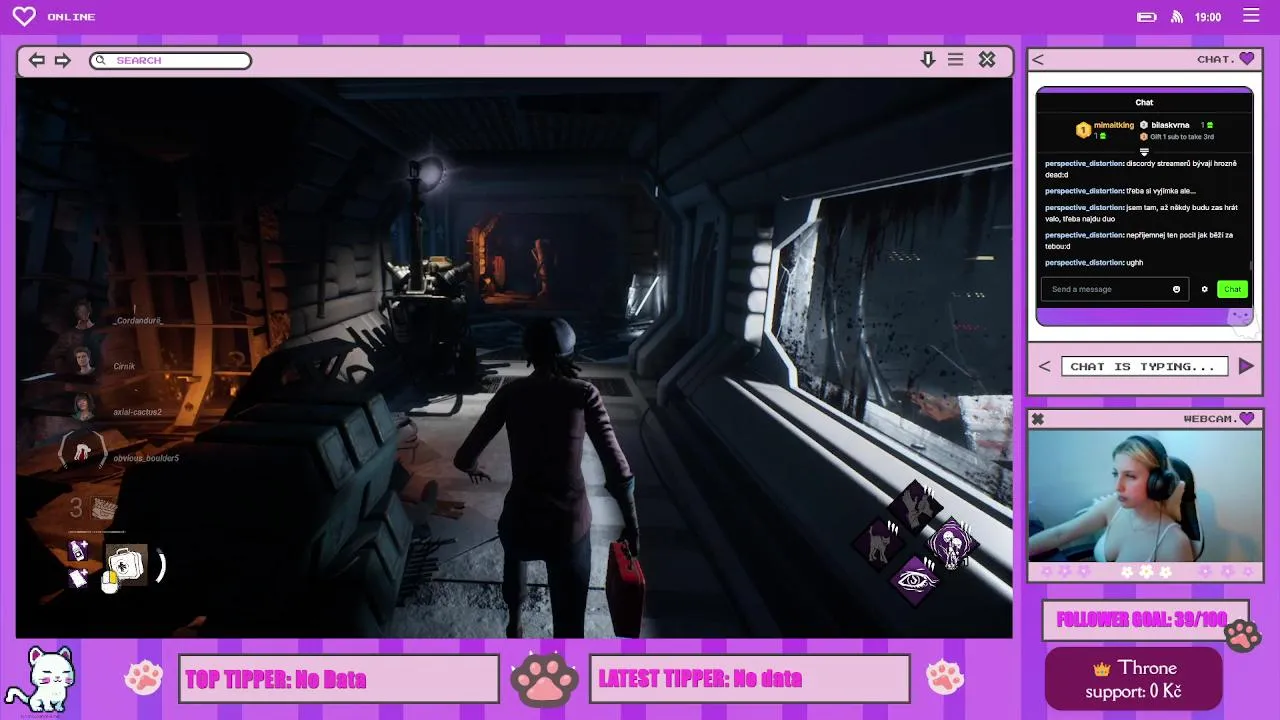This screenshot has height=720, width=1280.
Task: Click the skull figure perk icon
Action: pos(950,545)
